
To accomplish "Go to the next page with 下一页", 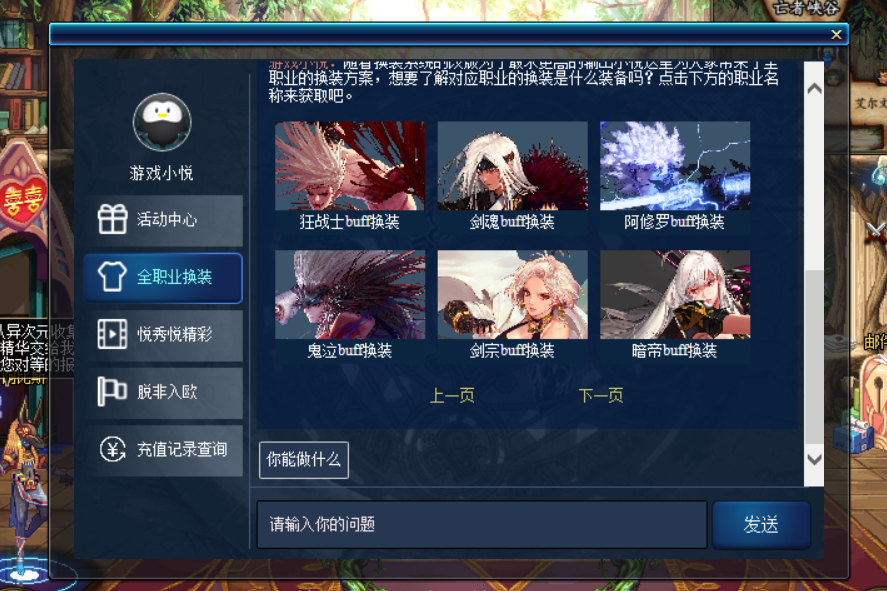I will 600,395.
